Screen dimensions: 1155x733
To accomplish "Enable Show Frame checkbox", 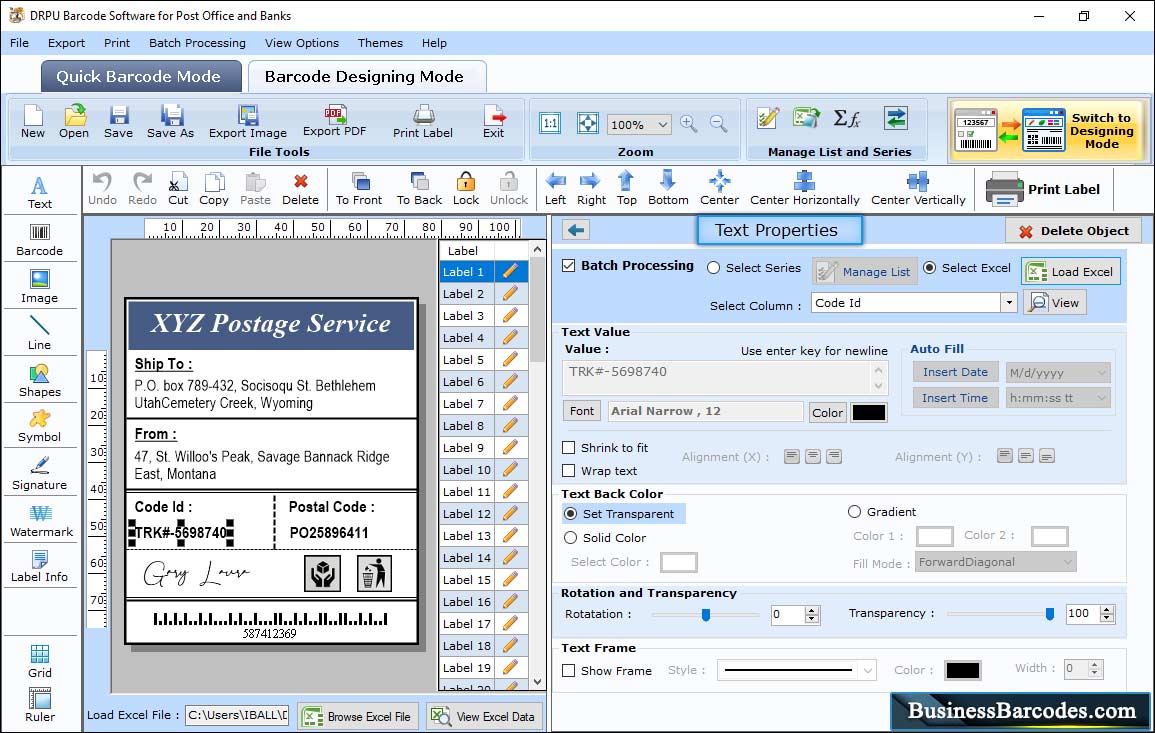I will 569,671.
